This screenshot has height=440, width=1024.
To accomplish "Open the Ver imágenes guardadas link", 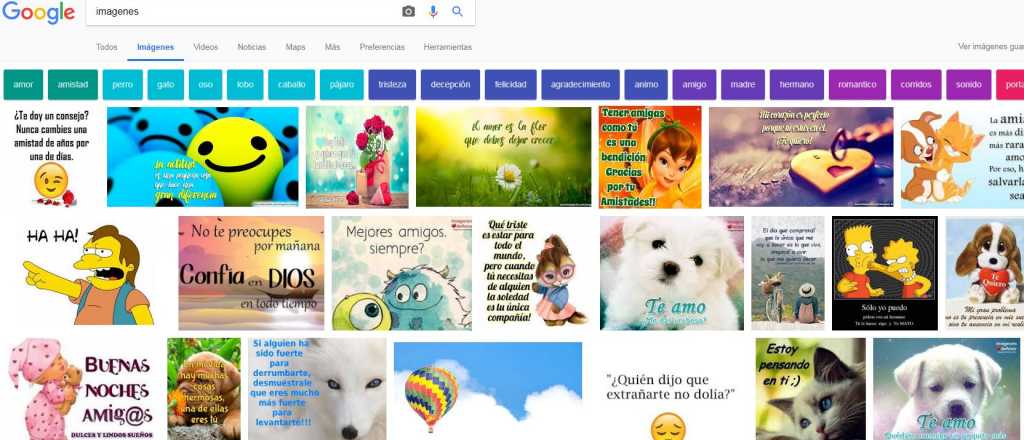I will (991, 47).
